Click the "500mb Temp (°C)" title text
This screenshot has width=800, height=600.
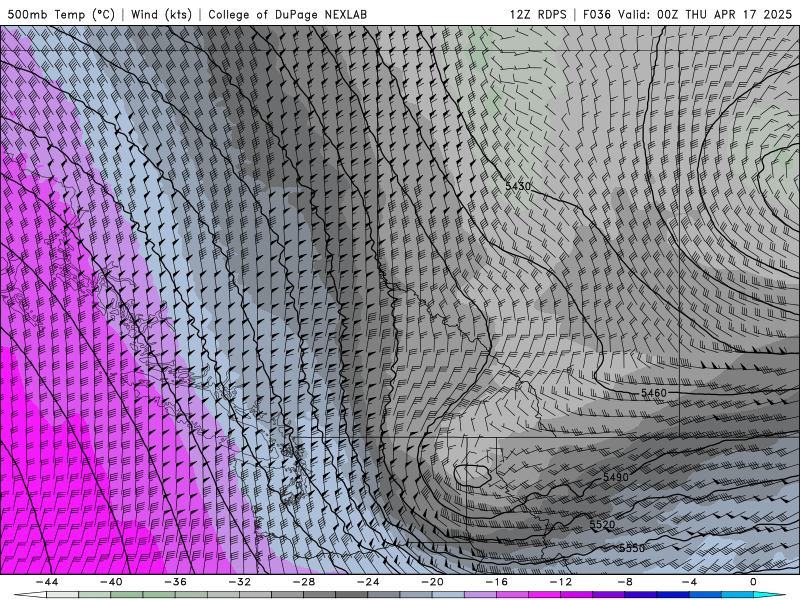pos(61,14)
